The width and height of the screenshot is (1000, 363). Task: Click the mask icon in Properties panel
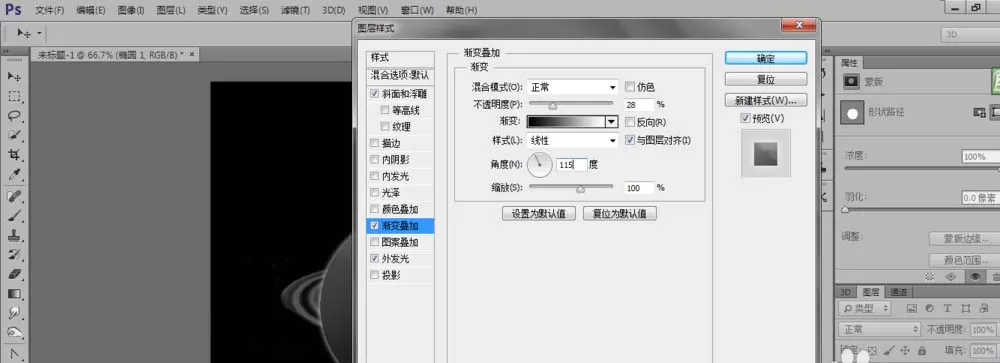point(851,82)
